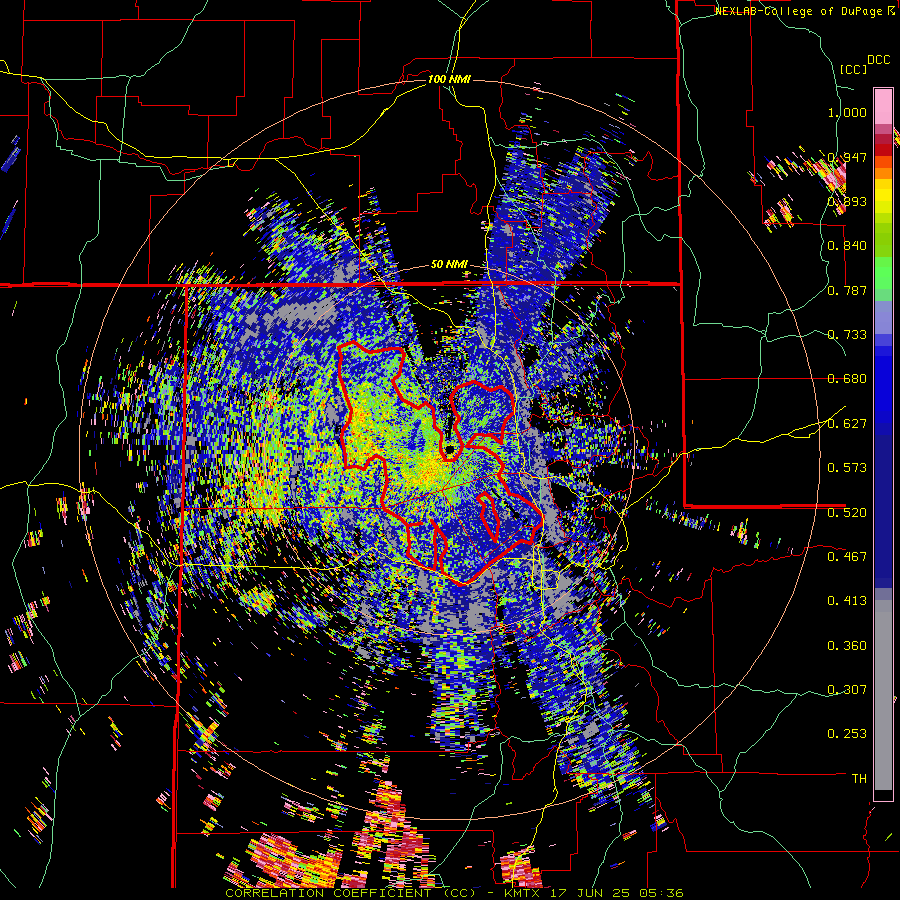
Task: Click the 0.307 legend value
Action: pyautogui.click(x=847, y=690)
